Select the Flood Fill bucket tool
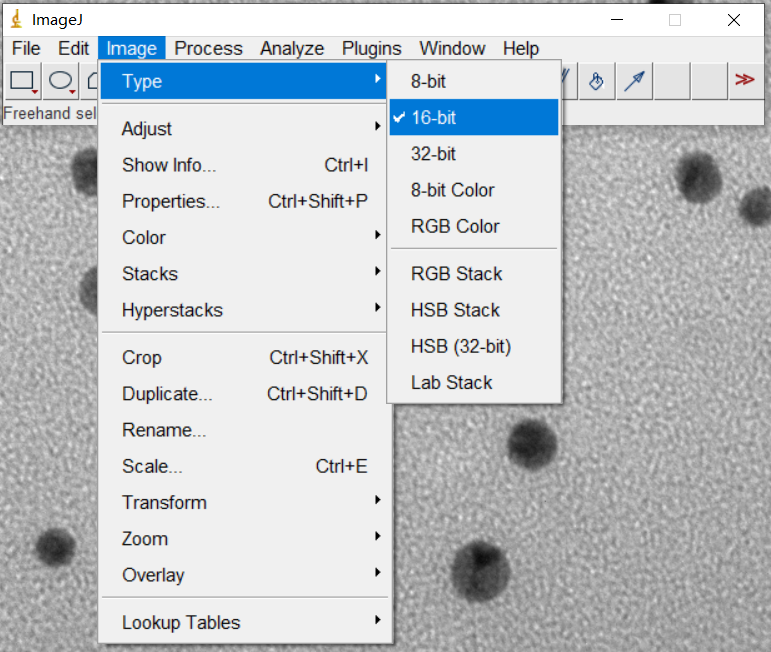771x652 pixels. [x=596, y=81]
